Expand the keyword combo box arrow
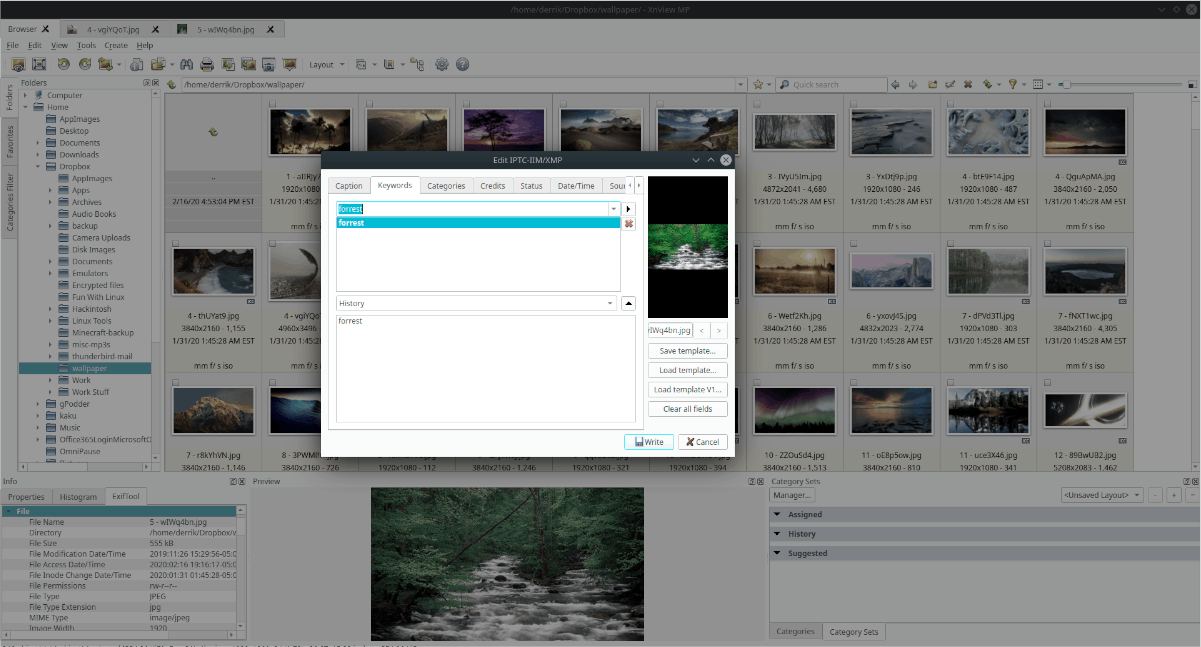The width and height of the screenshot is (1201, 647). coord(612,209)
